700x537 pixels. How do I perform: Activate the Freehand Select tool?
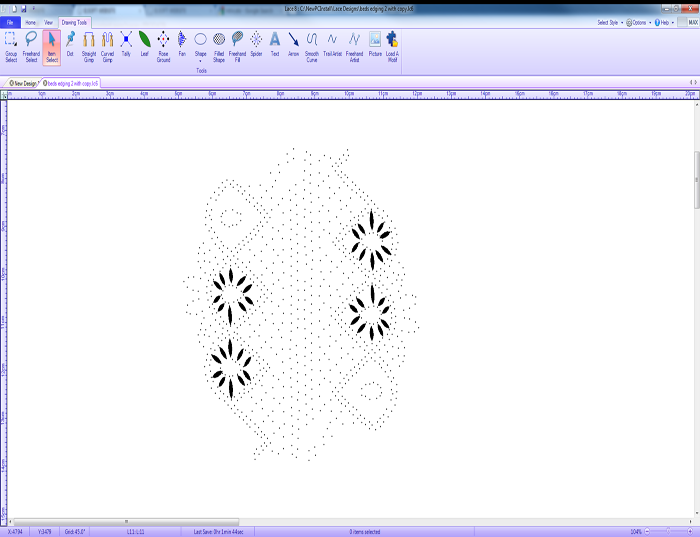pos(31,44)
